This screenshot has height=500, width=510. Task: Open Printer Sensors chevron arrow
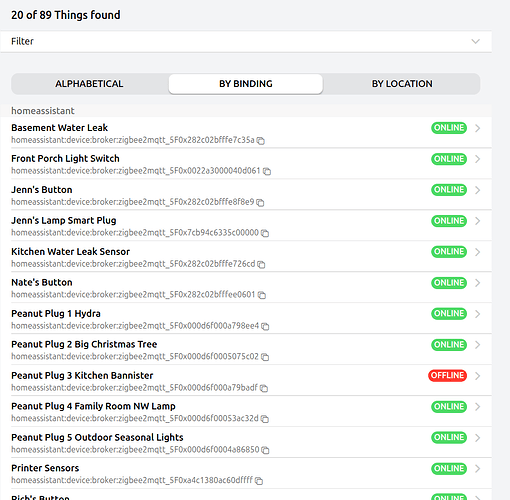point(478,468)
